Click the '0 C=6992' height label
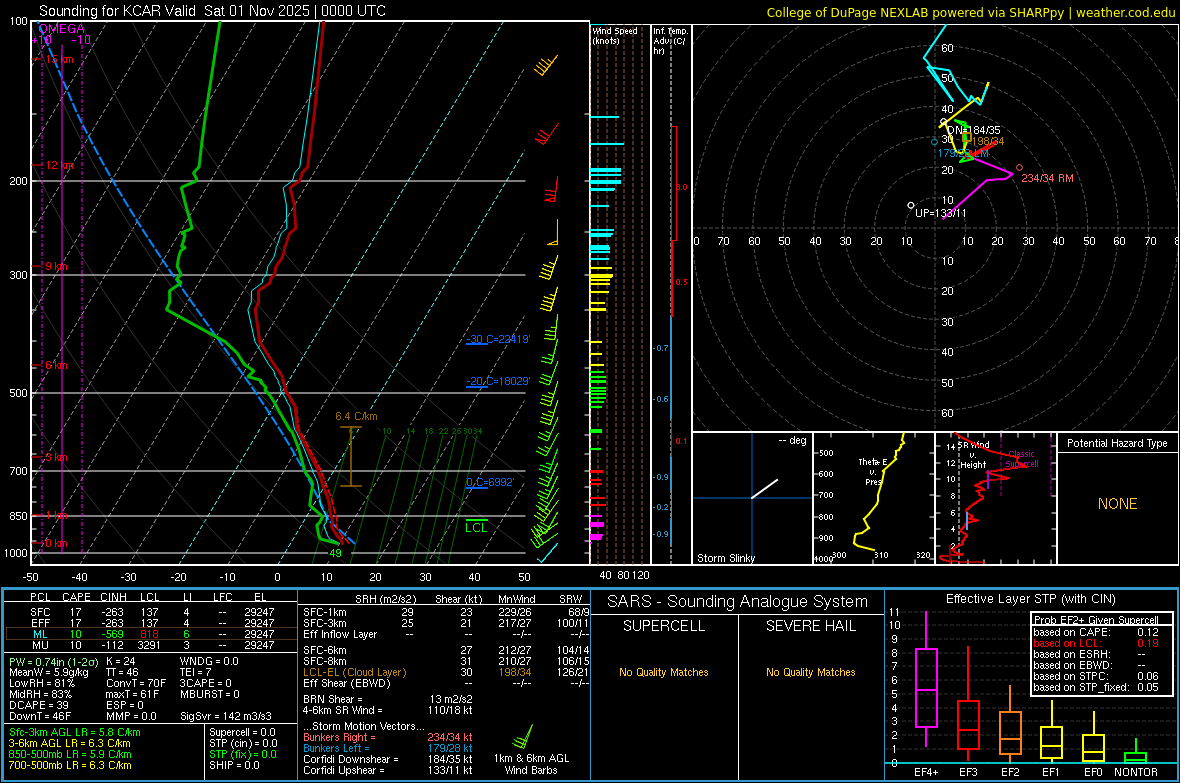Screen dimensions: 1180x783 490,483
